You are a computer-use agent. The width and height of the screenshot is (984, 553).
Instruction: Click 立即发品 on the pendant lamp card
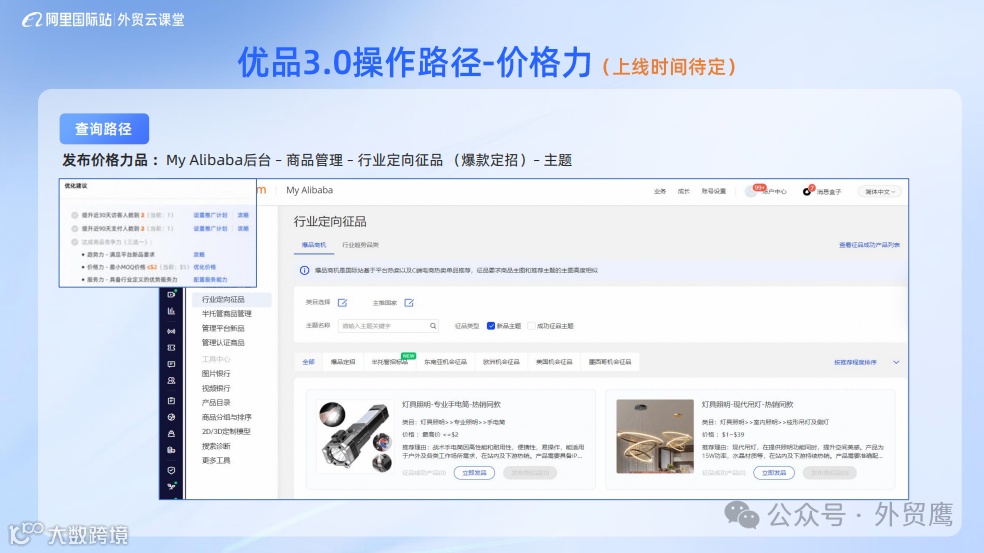click(x=774, y=473)
